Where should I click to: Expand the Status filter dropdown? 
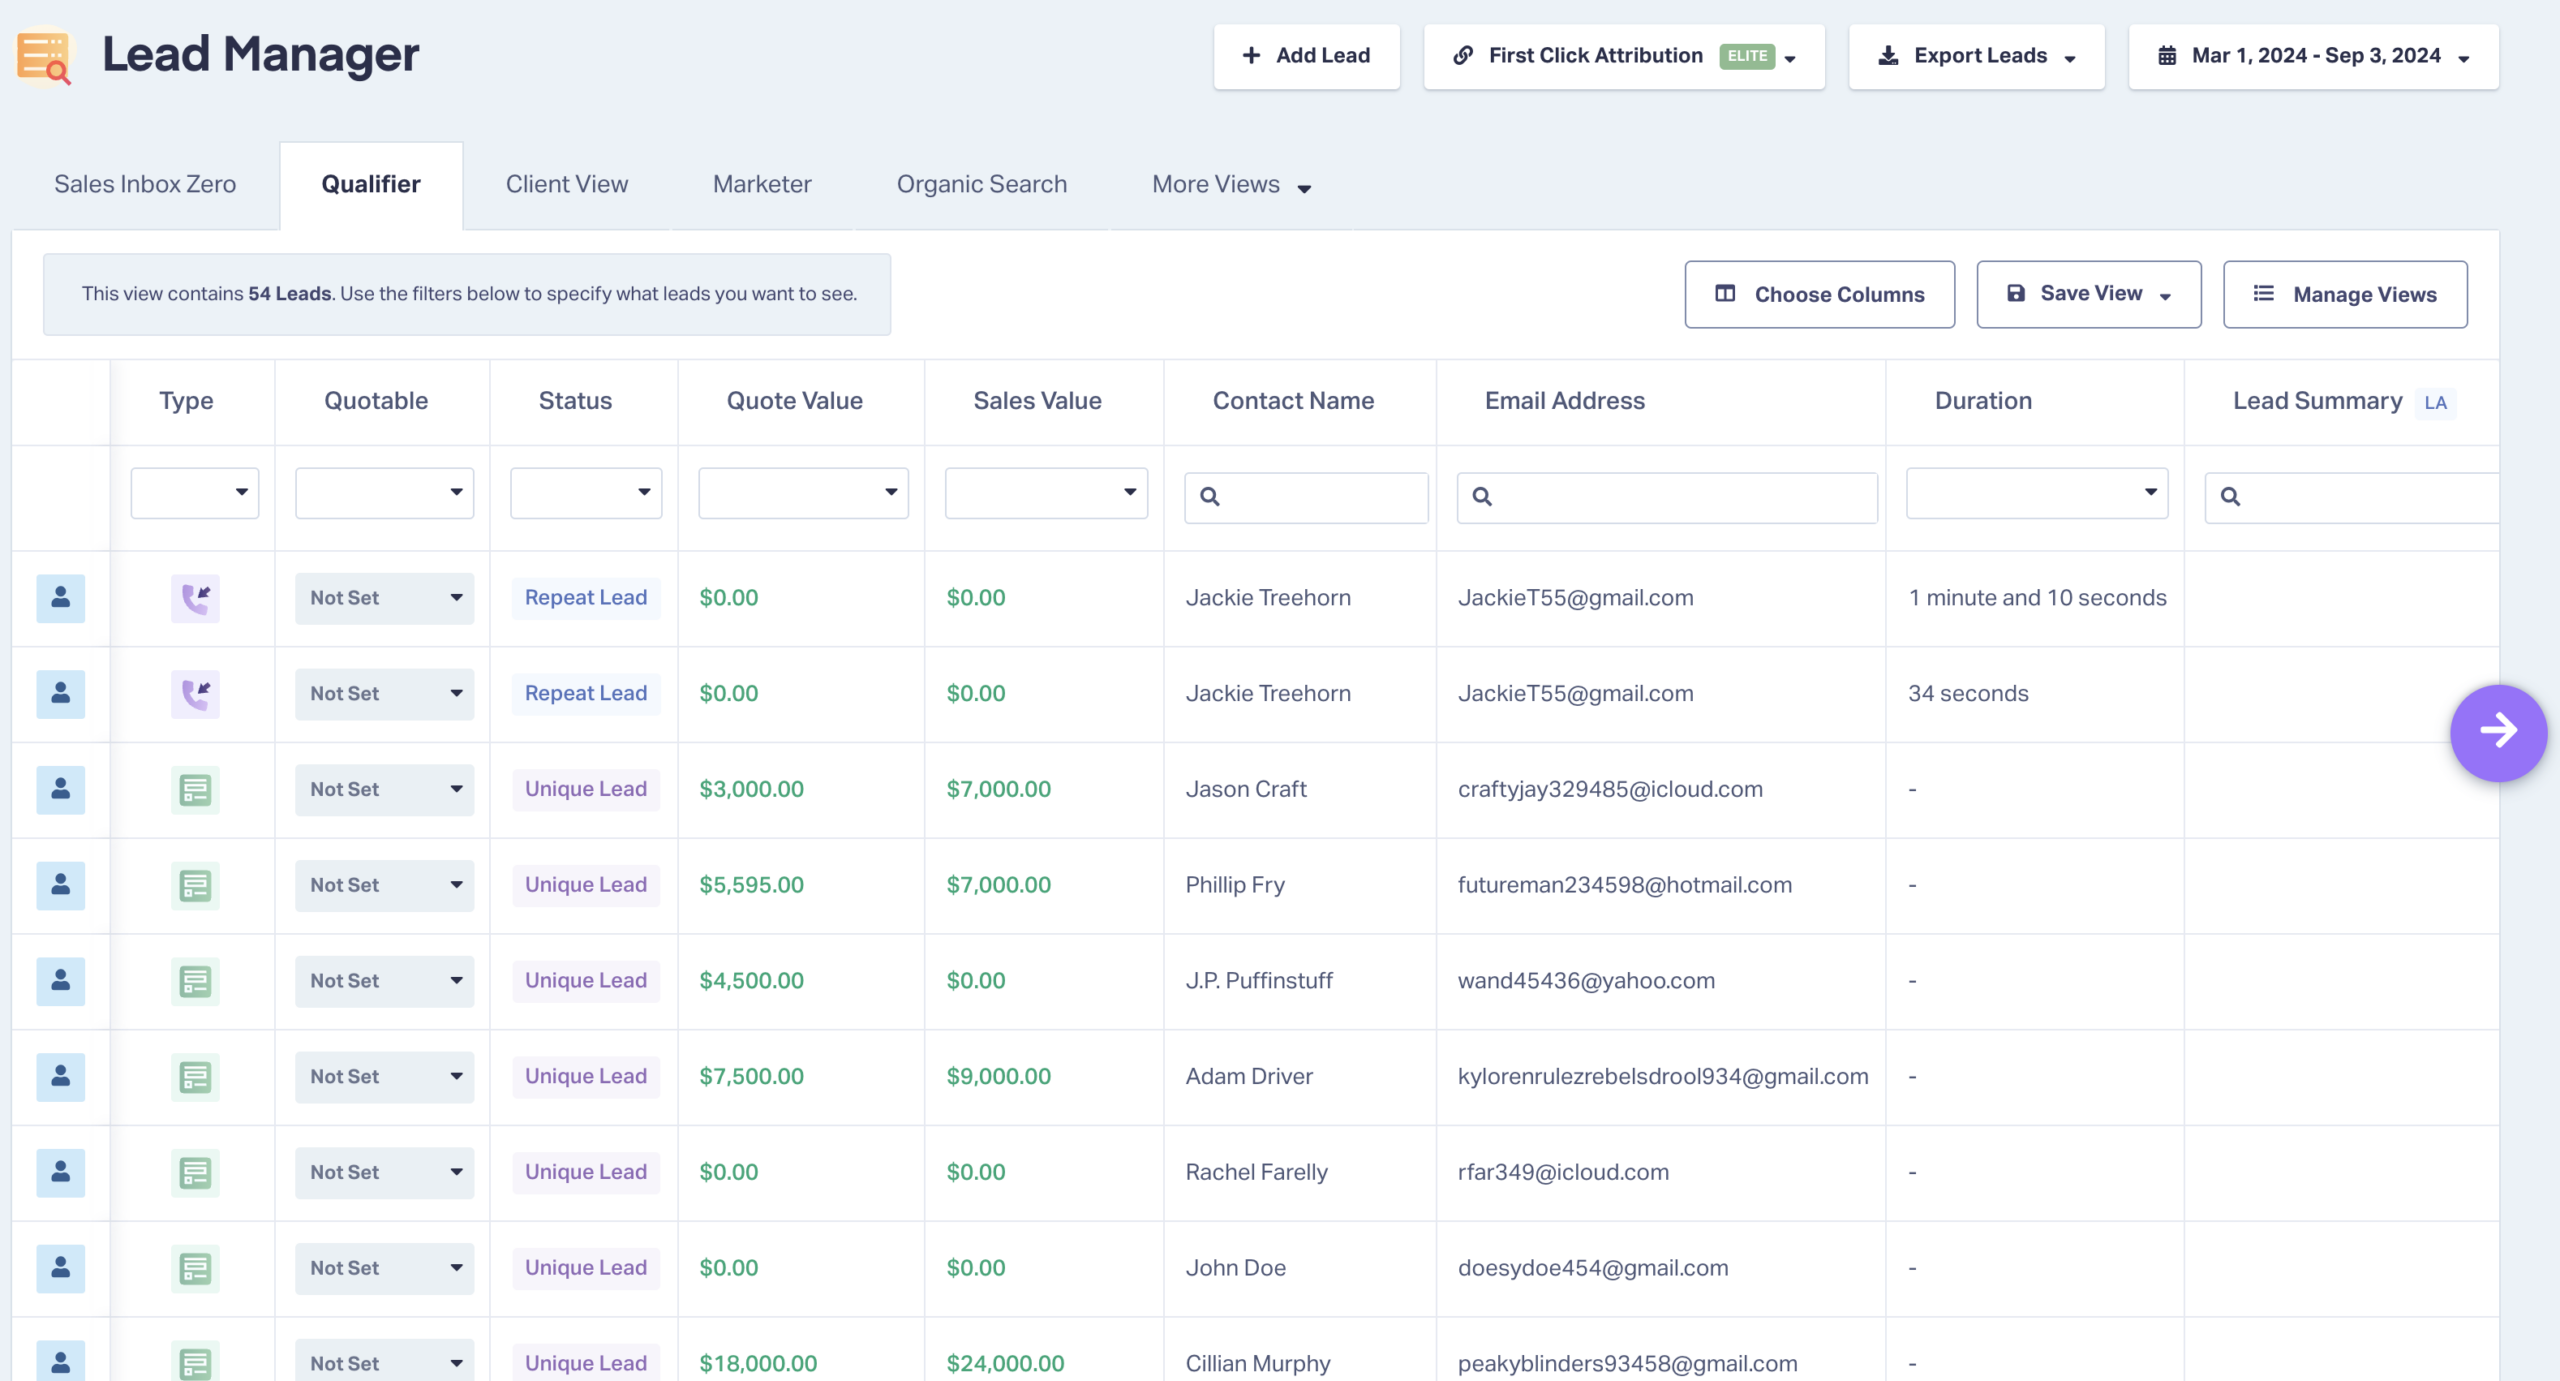[x=586, y=493]
